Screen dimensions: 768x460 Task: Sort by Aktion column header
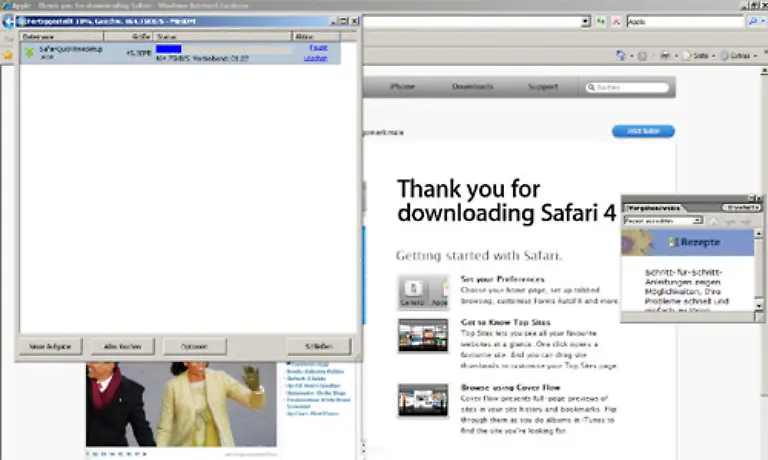click(316, 37)
